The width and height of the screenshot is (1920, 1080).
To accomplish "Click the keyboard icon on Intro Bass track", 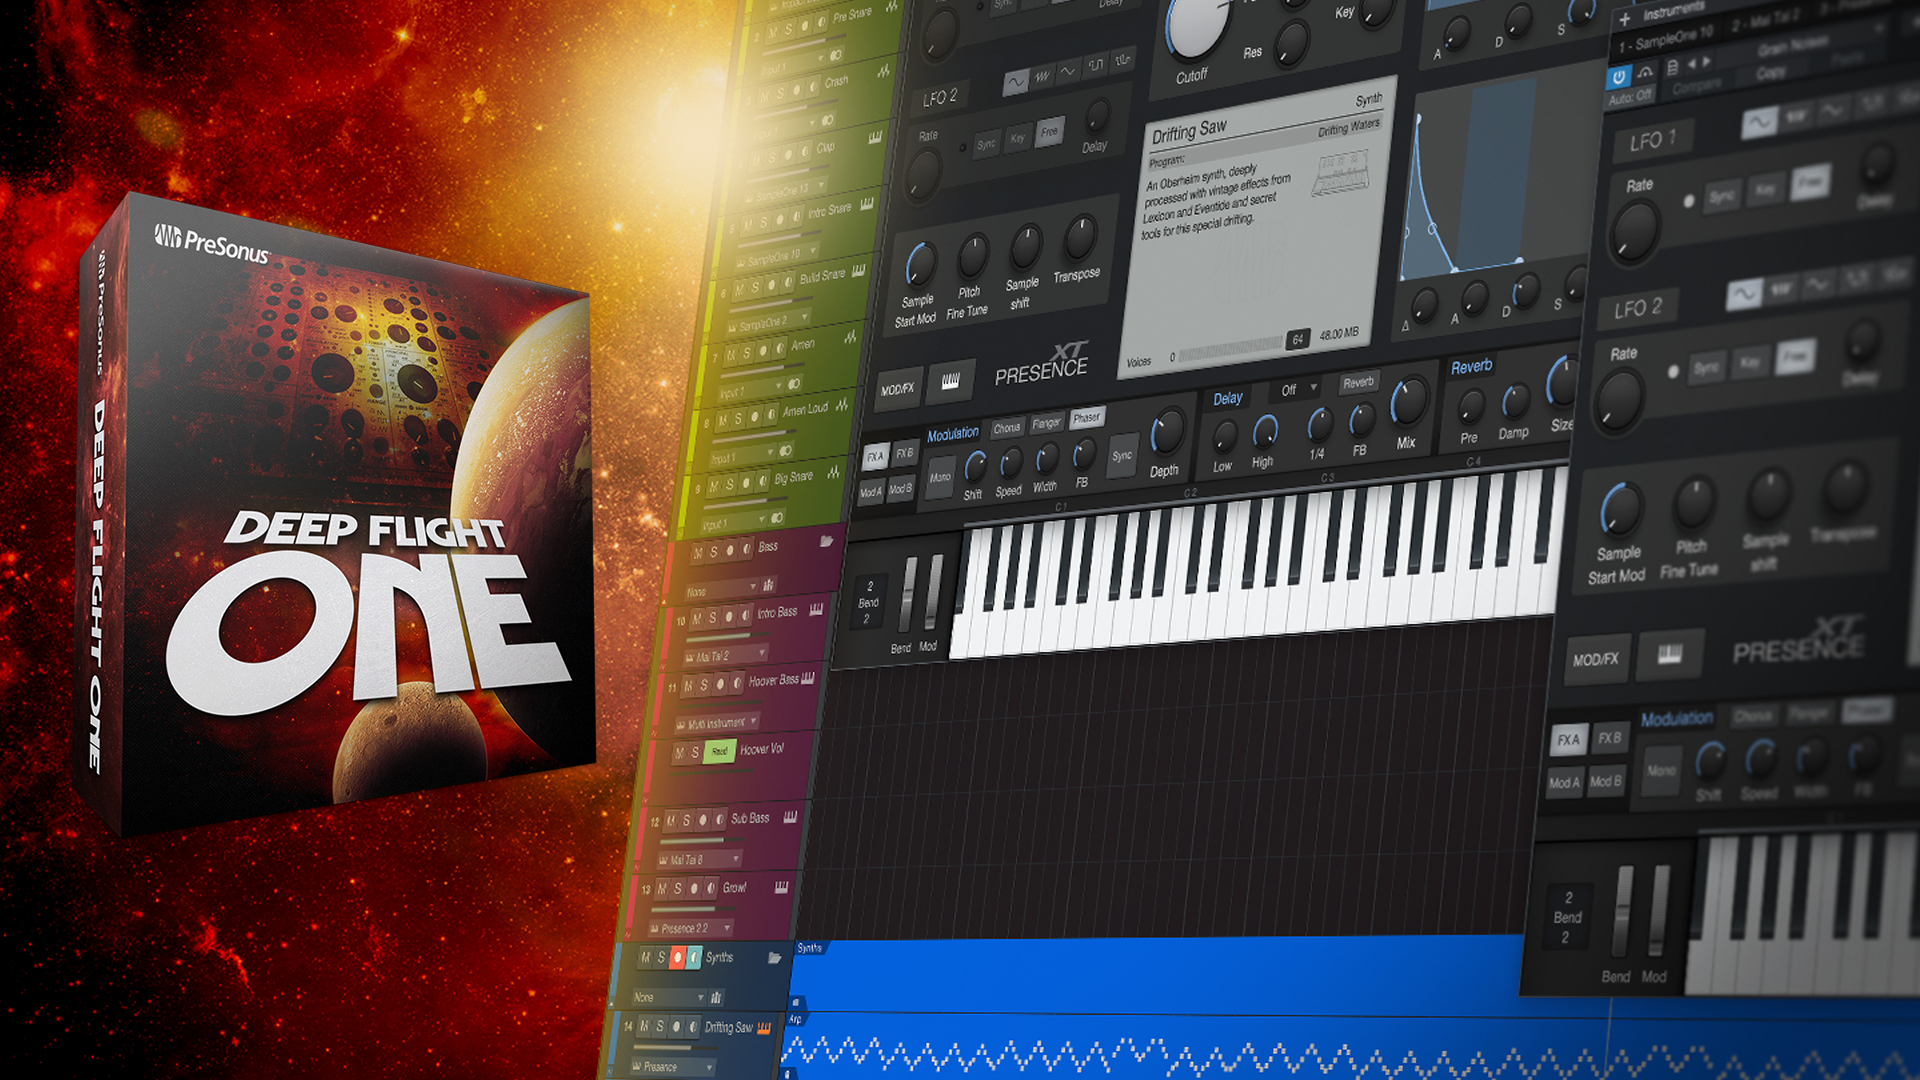I will tap(816, 609).
